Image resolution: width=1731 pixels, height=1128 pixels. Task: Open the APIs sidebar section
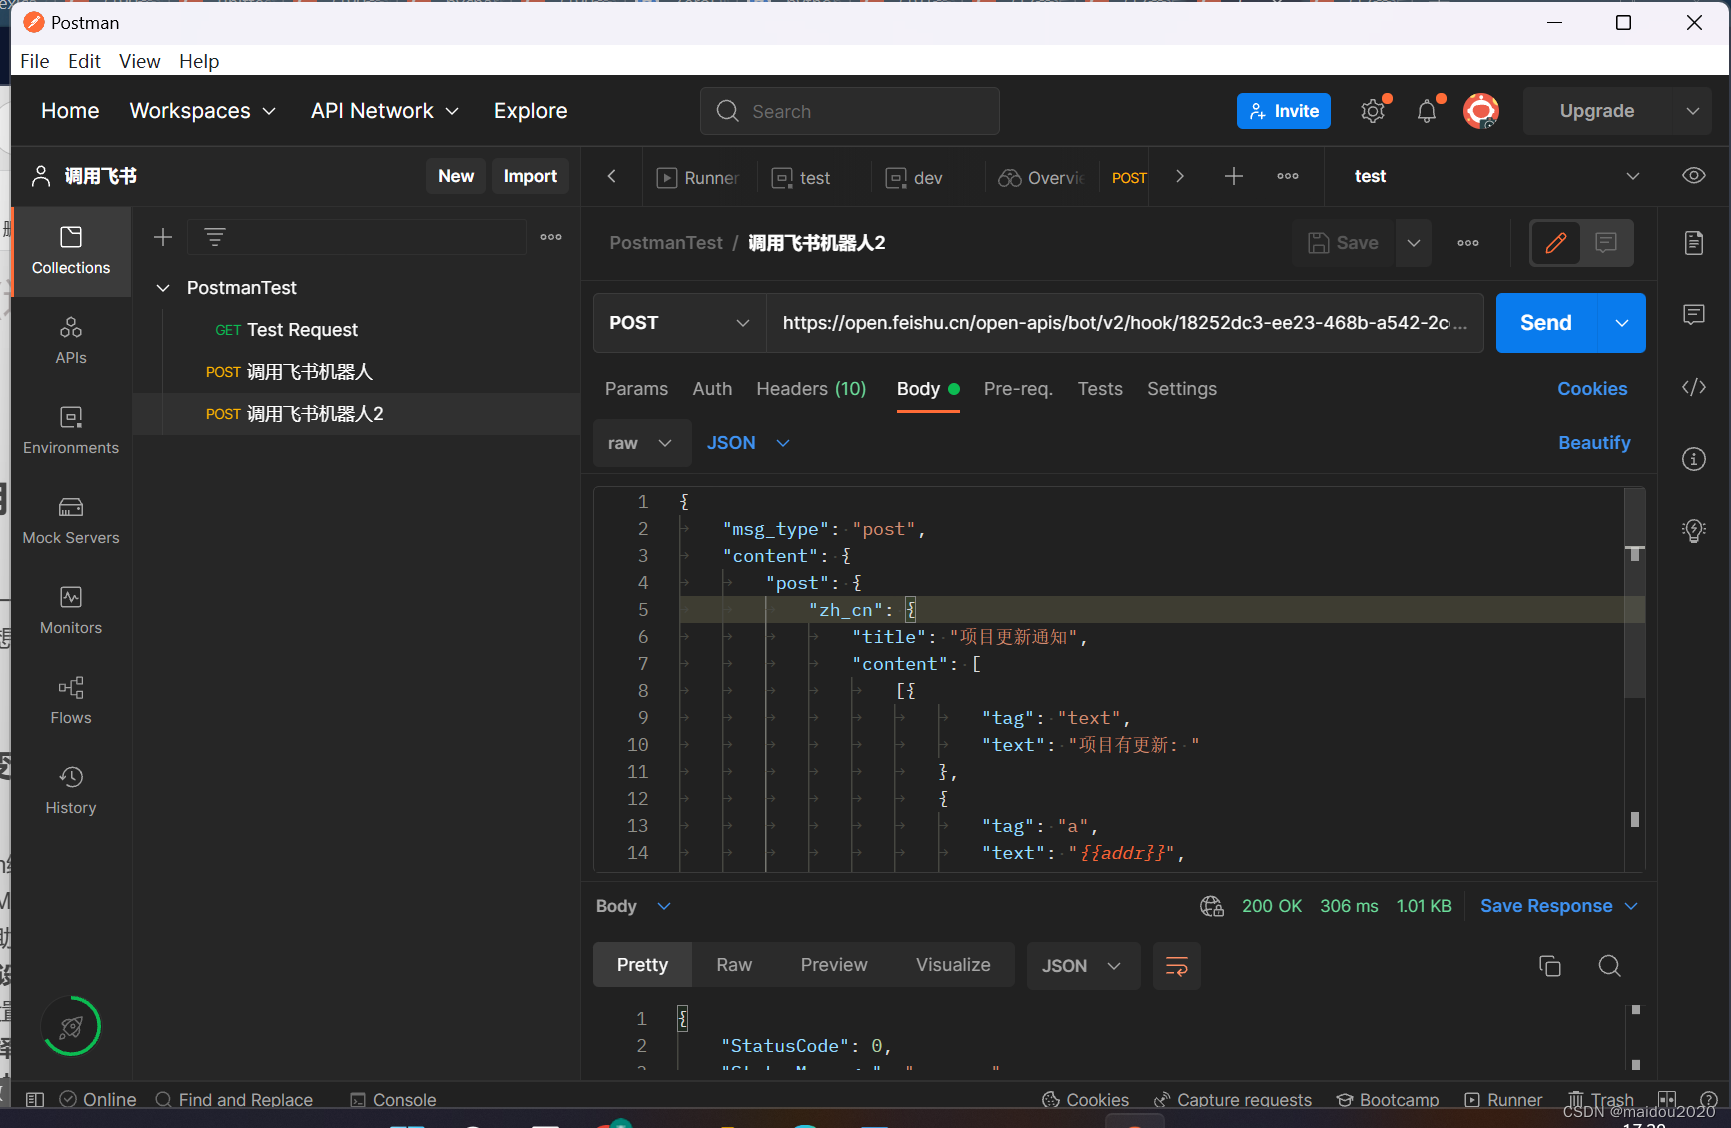tap(71, 341)
